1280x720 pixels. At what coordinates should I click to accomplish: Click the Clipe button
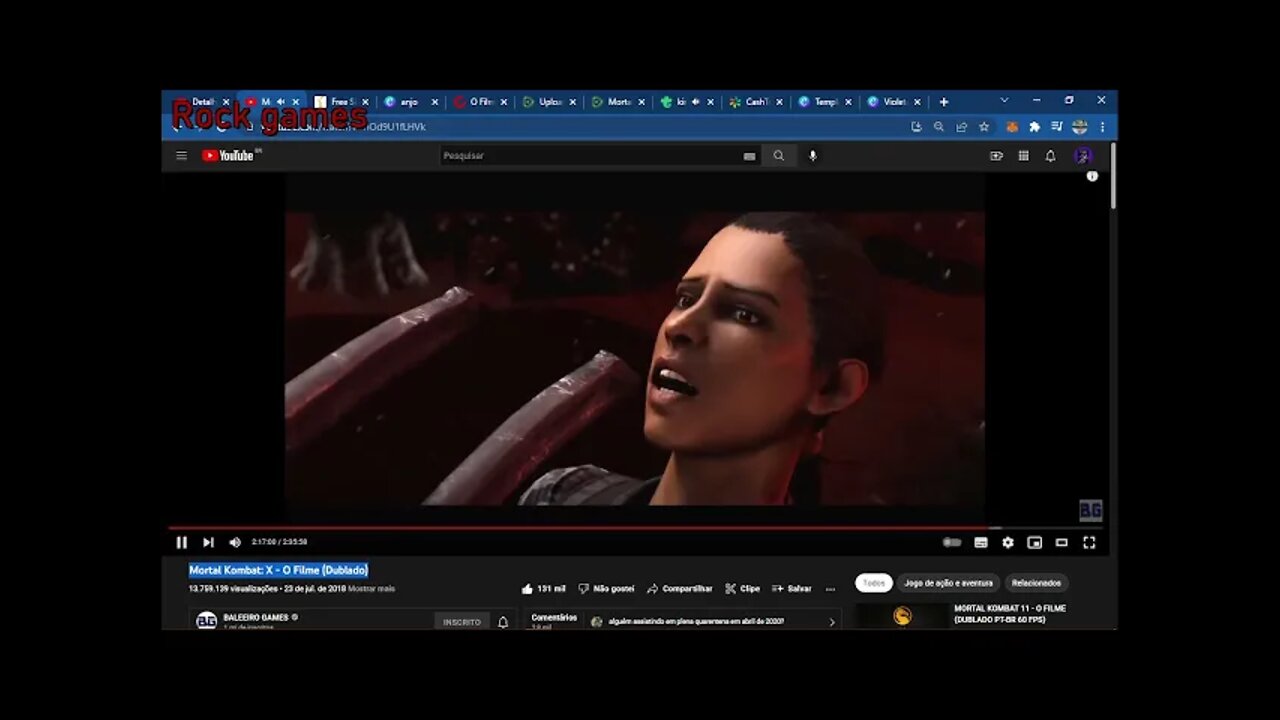click(742, 589)
